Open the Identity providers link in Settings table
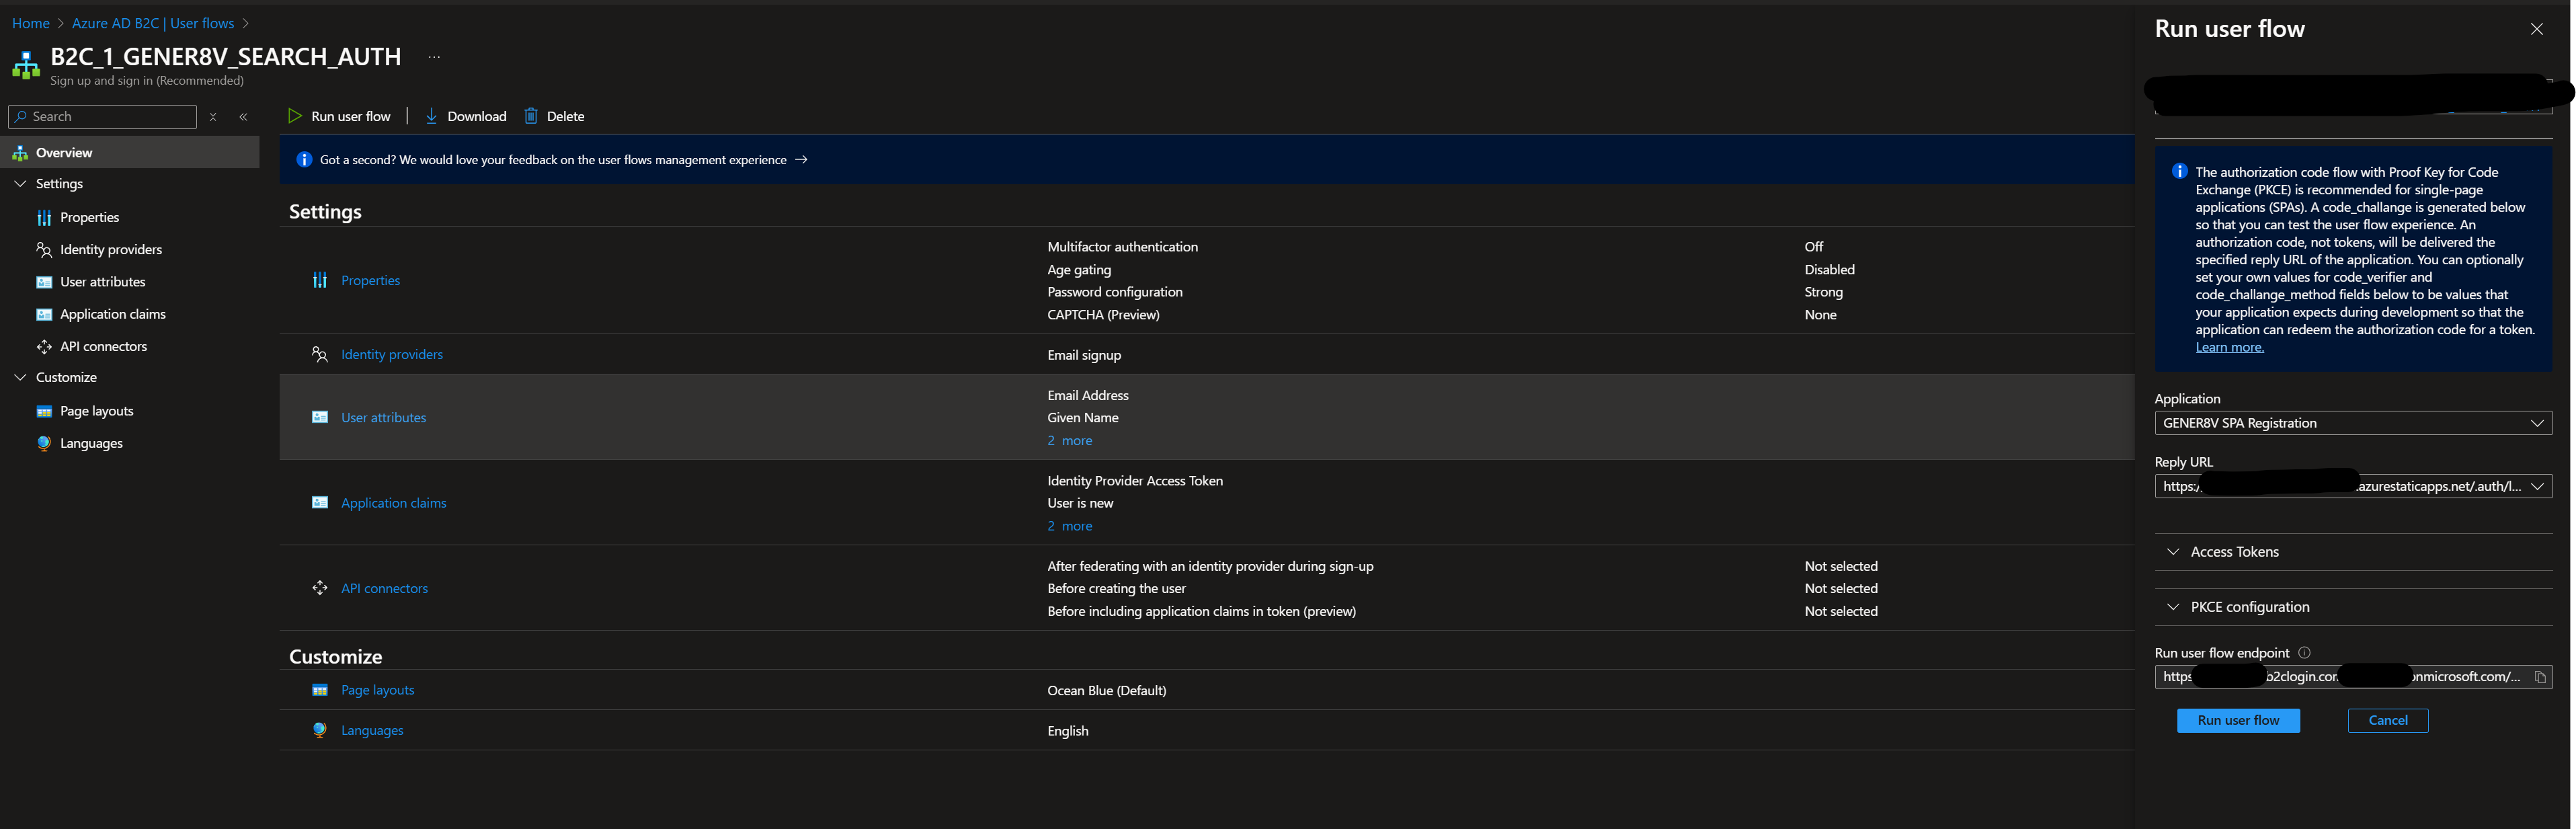 391,354
